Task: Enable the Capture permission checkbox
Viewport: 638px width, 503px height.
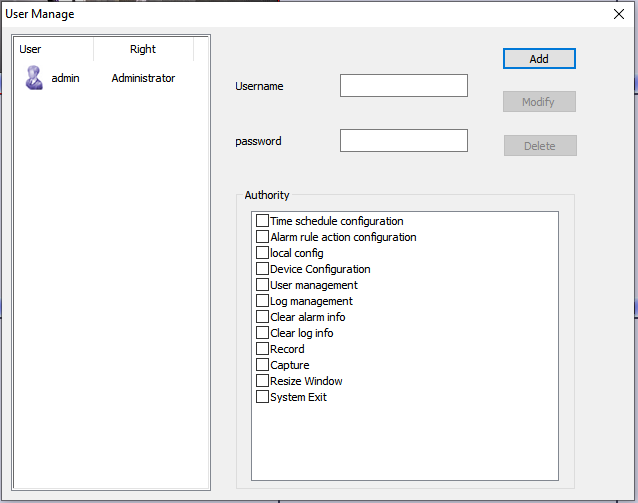Action: [x=263, y=365]
